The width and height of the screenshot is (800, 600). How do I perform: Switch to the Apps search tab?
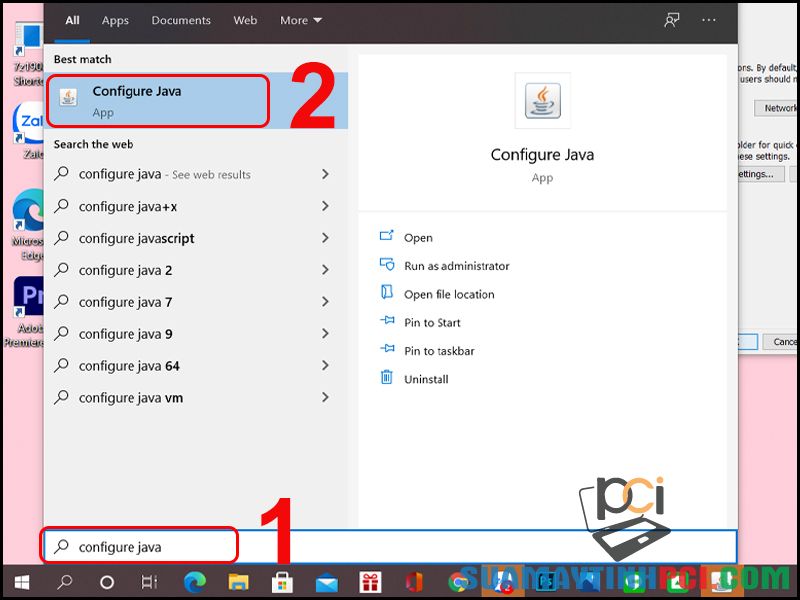point(115,19)
